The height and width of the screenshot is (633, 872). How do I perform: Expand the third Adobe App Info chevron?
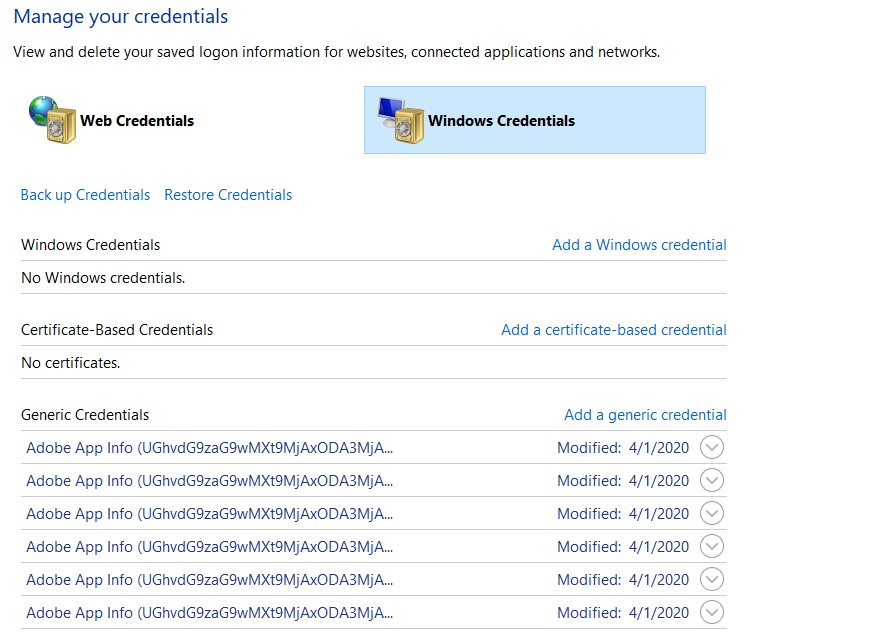712,514
